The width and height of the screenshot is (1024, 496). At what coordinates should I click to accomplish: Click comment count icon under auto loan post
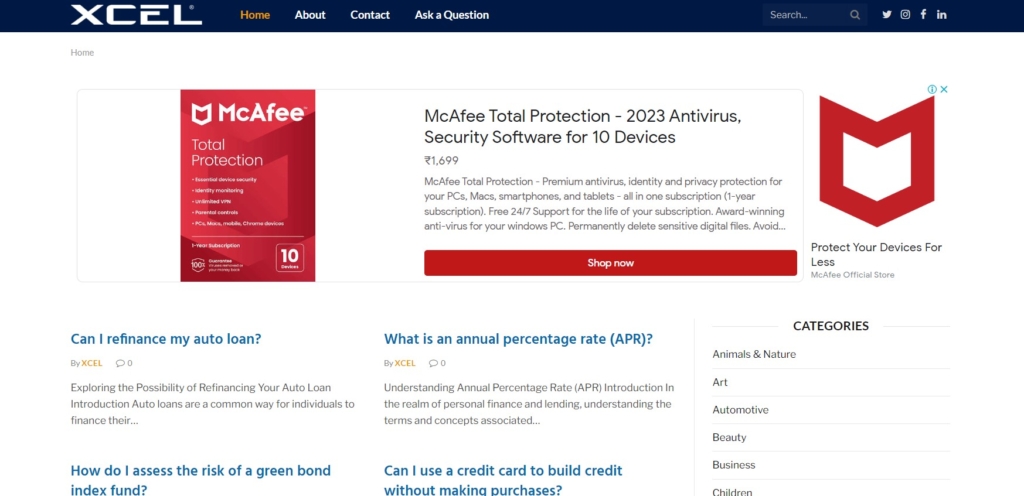coord(120,363)
